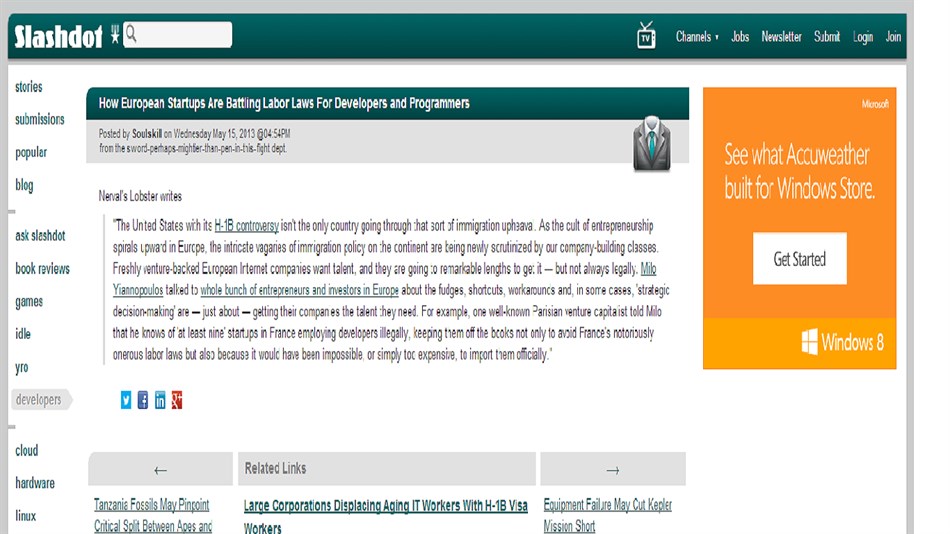Expand the Channels dropdown menu
950x534 pixels.
(x=697, y=37)
